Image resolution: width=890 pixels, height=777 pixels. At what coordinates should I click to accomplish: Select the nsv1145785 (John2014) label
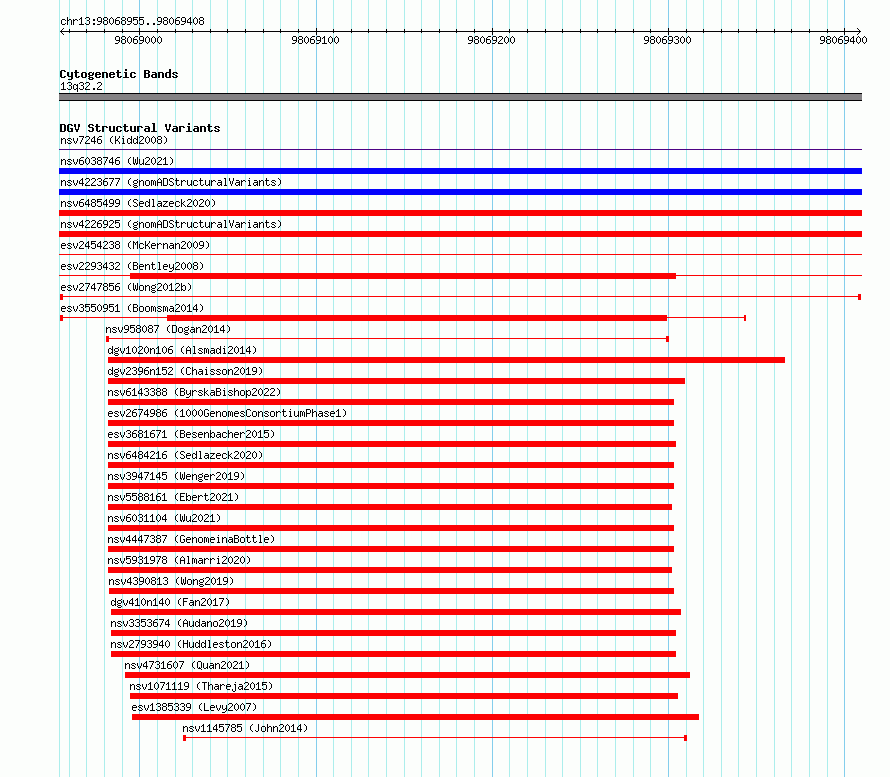click(x=245, y=728)
